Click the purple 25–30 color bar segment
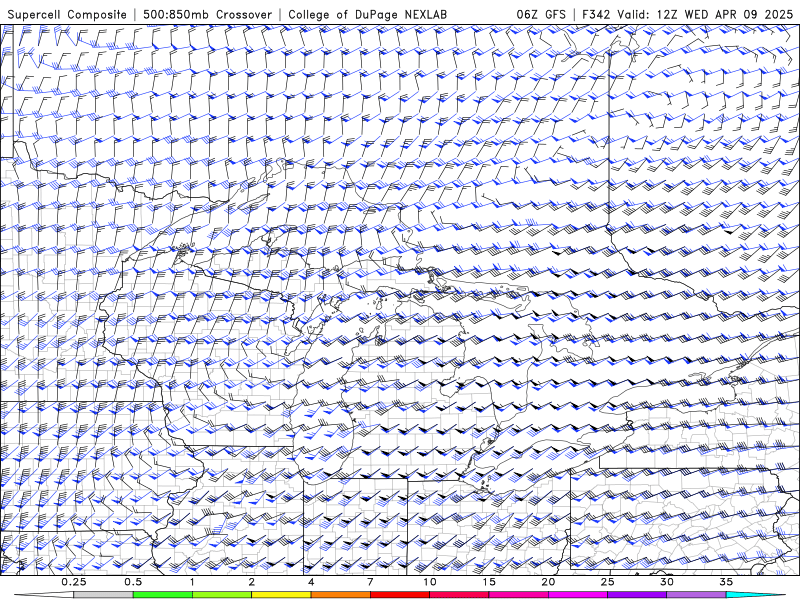Screen dimensions: 800x600 coord(637,595)
